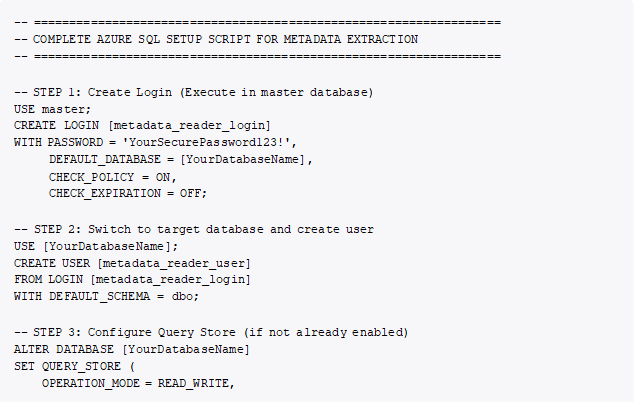This screenshot has height=403, width=635.
Task: Click the STEP 1 comment line
Action: pyautogui.click(x=194, y=92)
